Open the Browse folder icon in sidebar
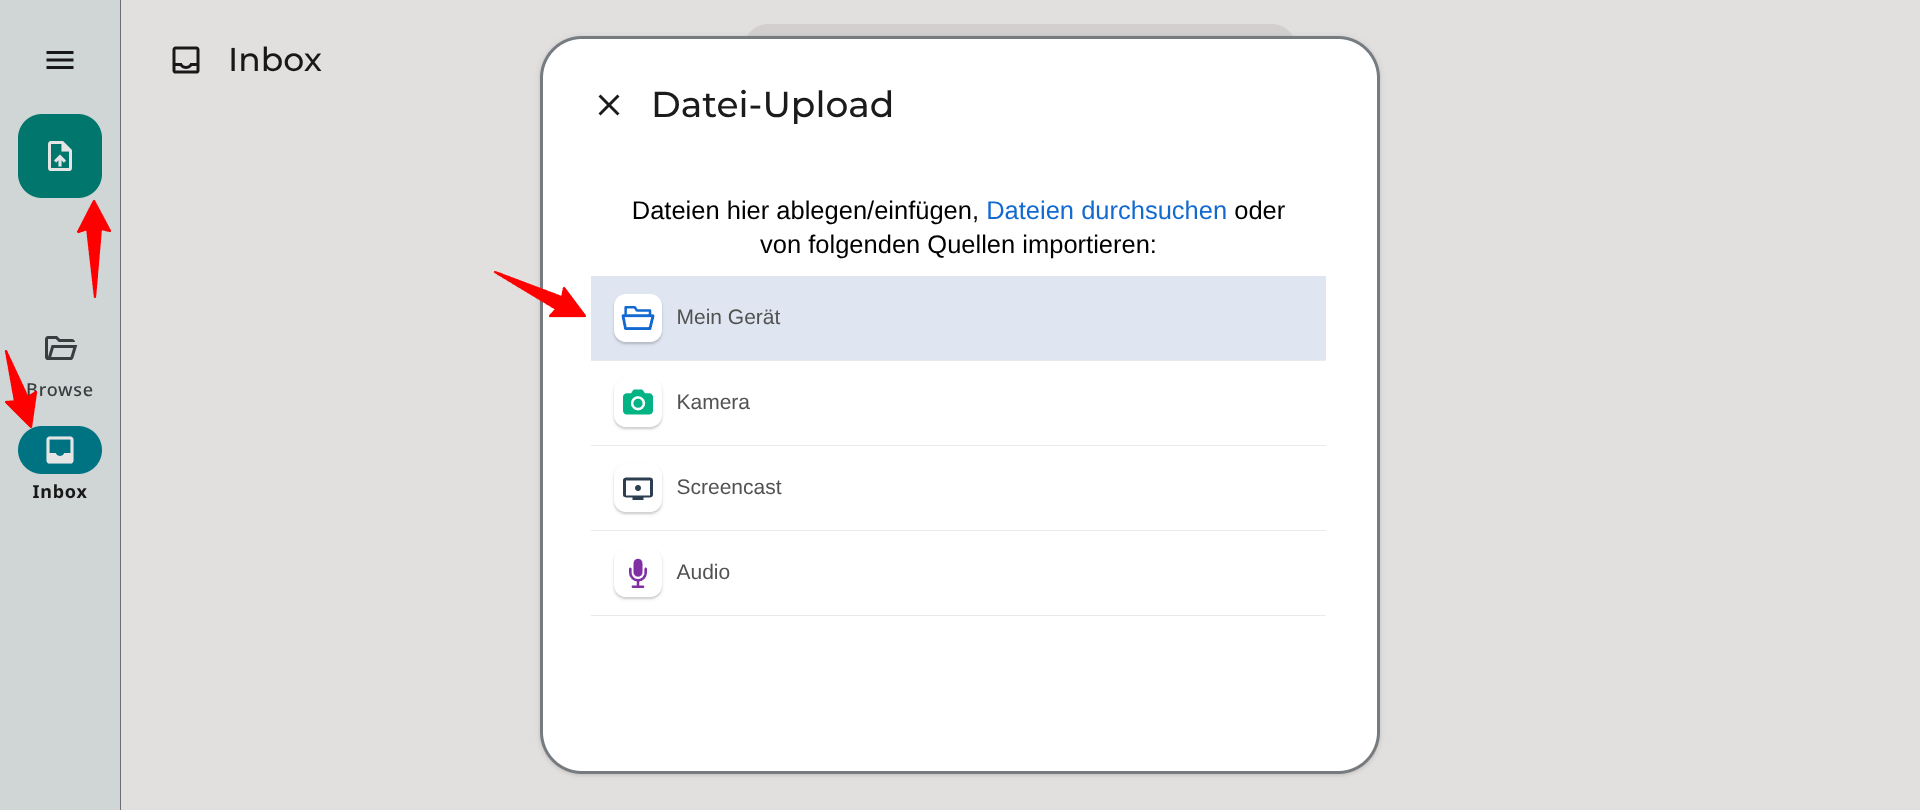This screenshot has height=810, width=1920. [x=60, y=348]
